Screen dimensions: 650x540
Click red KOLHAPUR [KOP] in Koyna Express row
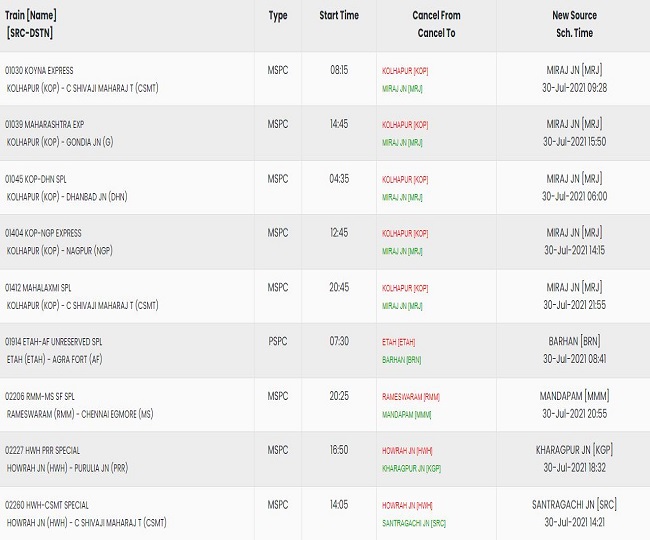point(405,71)
